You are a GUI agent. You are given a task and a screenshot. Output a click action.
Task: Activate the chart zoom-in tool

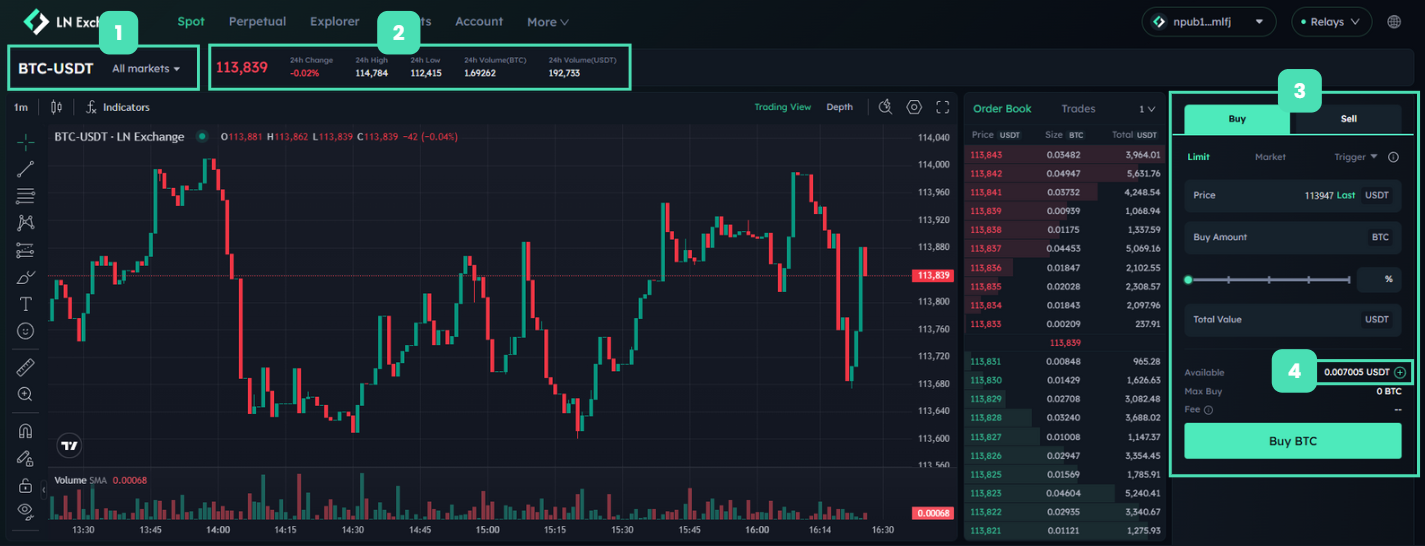click(x=26, y=395)
